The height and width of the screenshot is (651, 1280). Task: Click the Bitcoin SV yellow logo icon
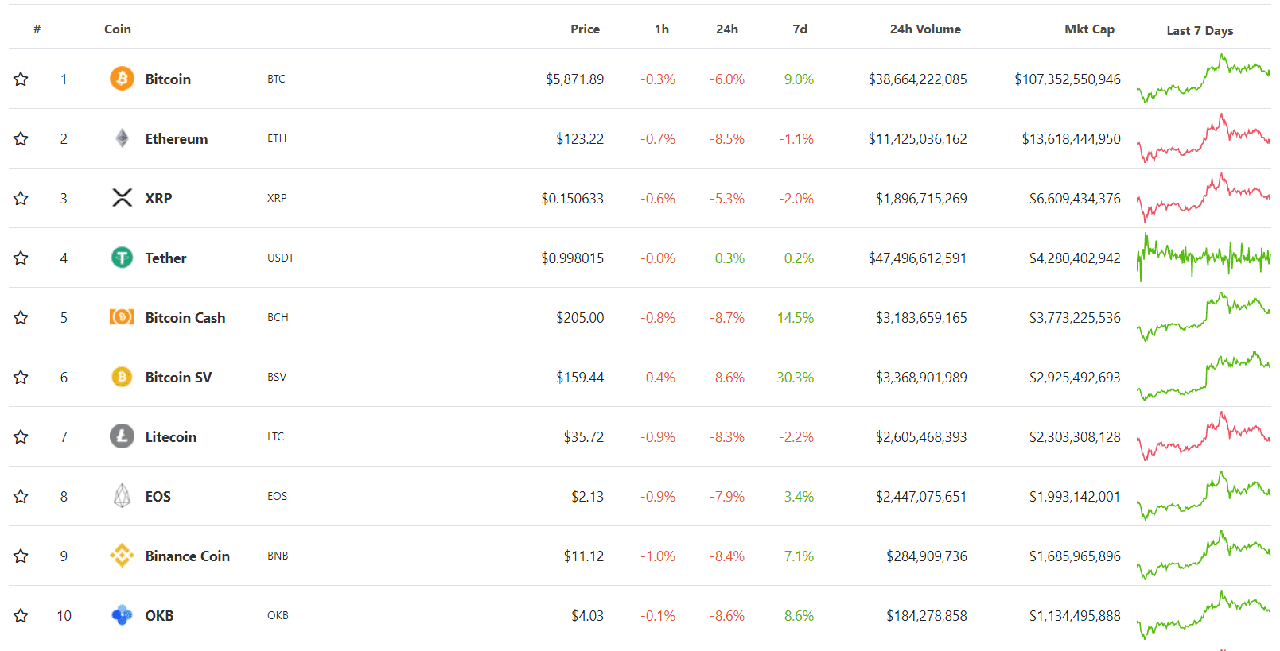click(x=121, y=377)
